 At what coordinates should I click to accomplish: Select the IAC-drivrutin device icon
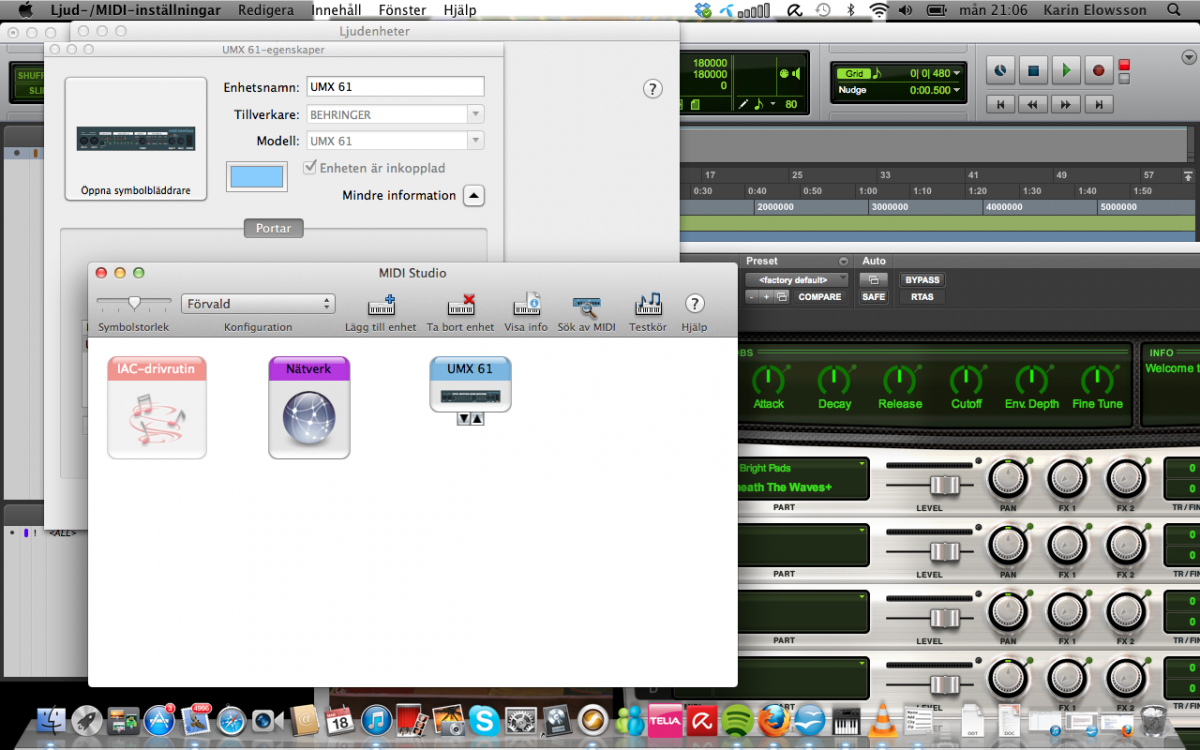pos(157,407)
